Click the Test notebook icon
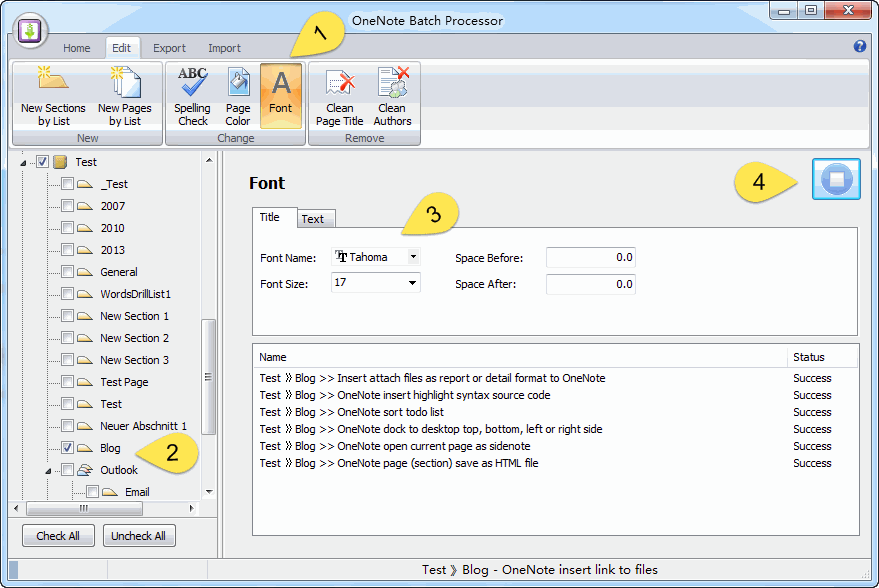Viewport: 879px width, 588px height. click(60, 162)
